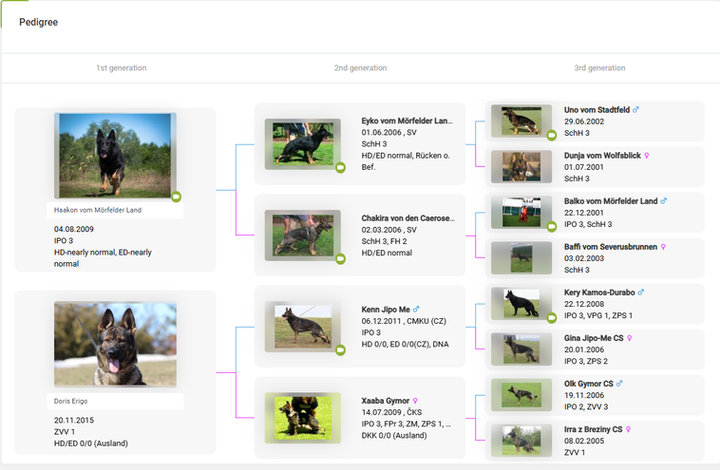This screenshot has width=720, height=470.
Task: Open the Pedigree tab
Action: [39, 22]
